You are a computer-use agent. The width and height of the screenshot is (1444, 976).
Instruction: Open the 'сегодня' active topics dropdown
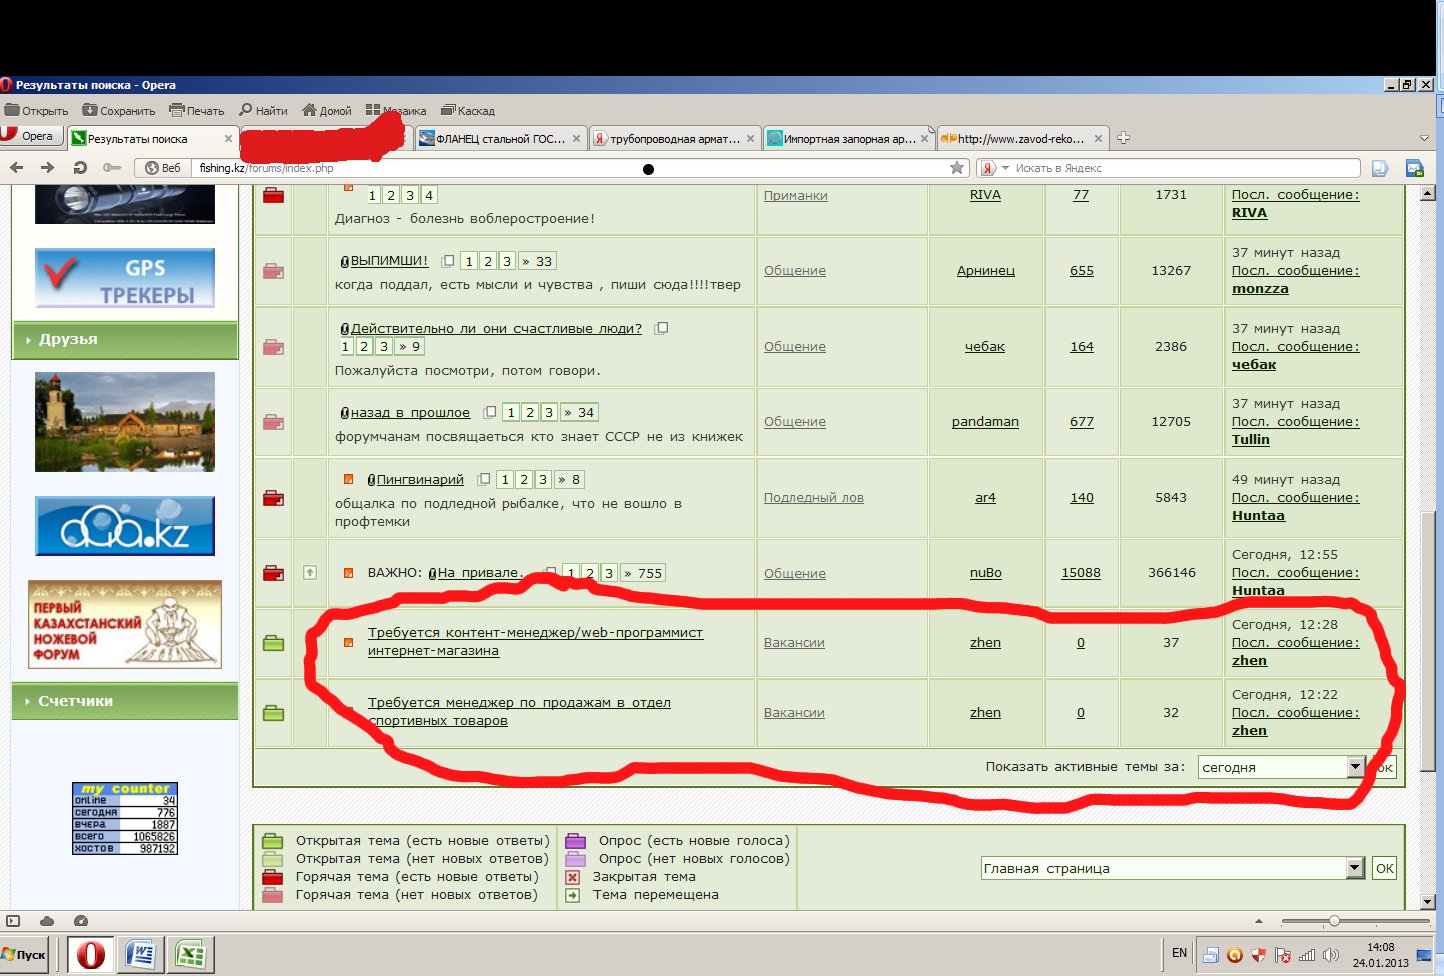[1355, 767]
